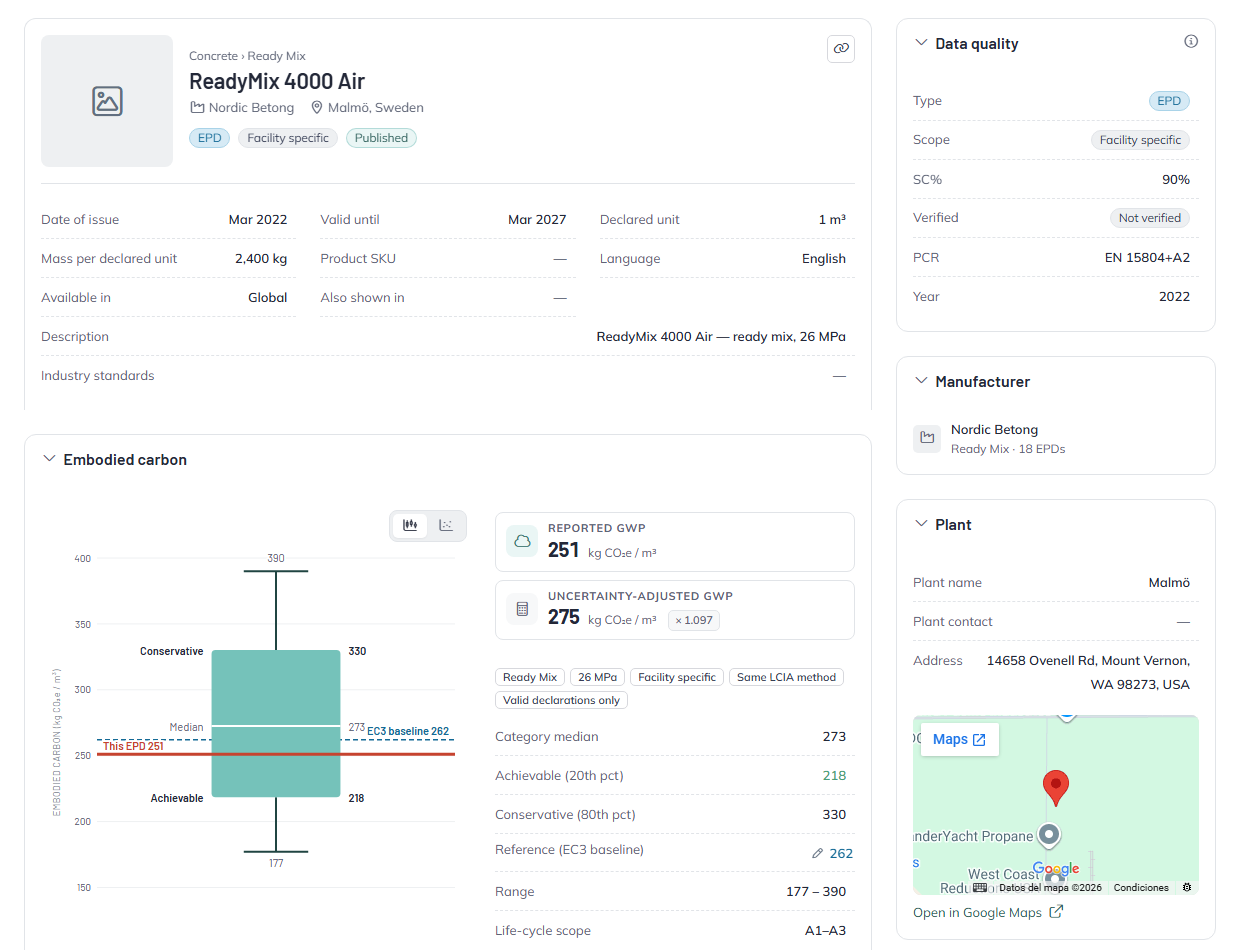Open the Nordic Betong manufacturer link in header
Screen dimensions: 1240x950
click(x=251, y=108)
